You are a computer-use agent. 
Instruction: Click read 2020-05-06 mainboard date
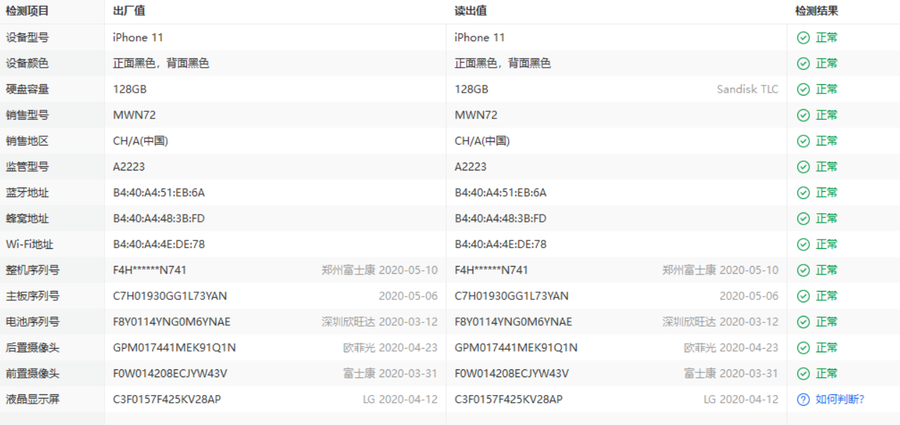[x=749, y=296]
